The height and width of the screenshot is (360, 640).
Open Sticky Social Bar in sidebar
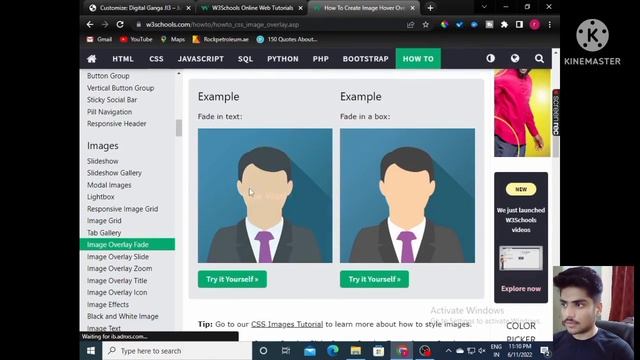[x=112, y=100]
